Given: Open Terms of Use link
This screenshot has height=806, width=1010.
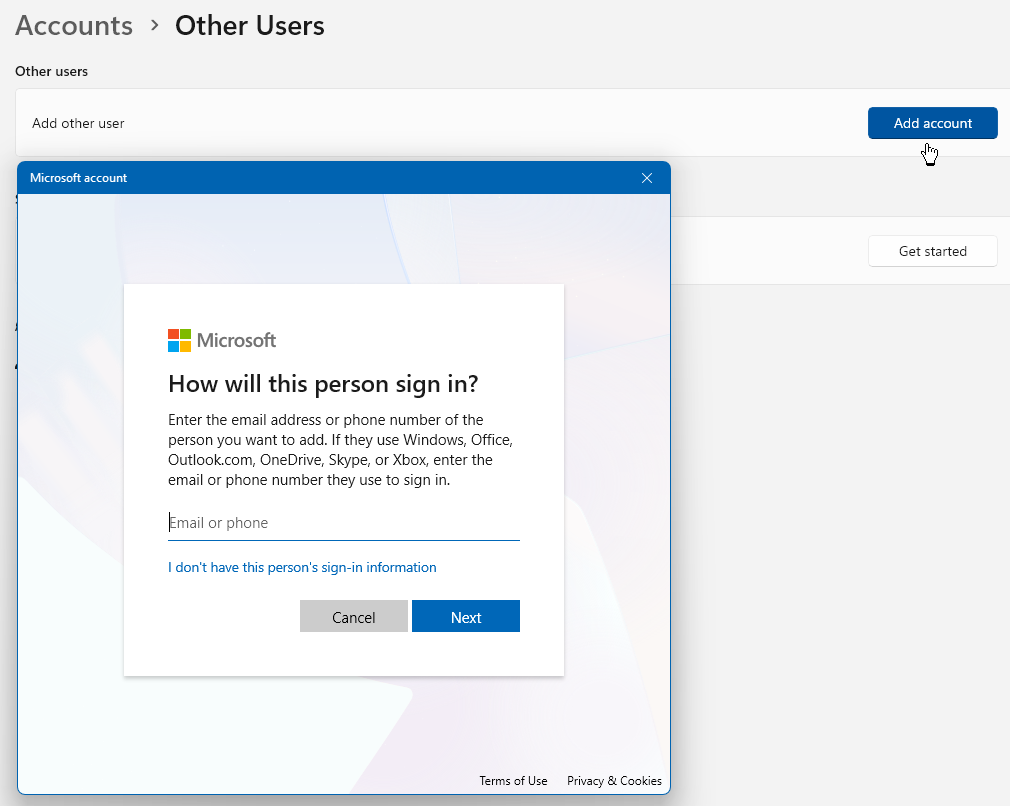Looking at the screenshot, I should (x=513, y=780).
